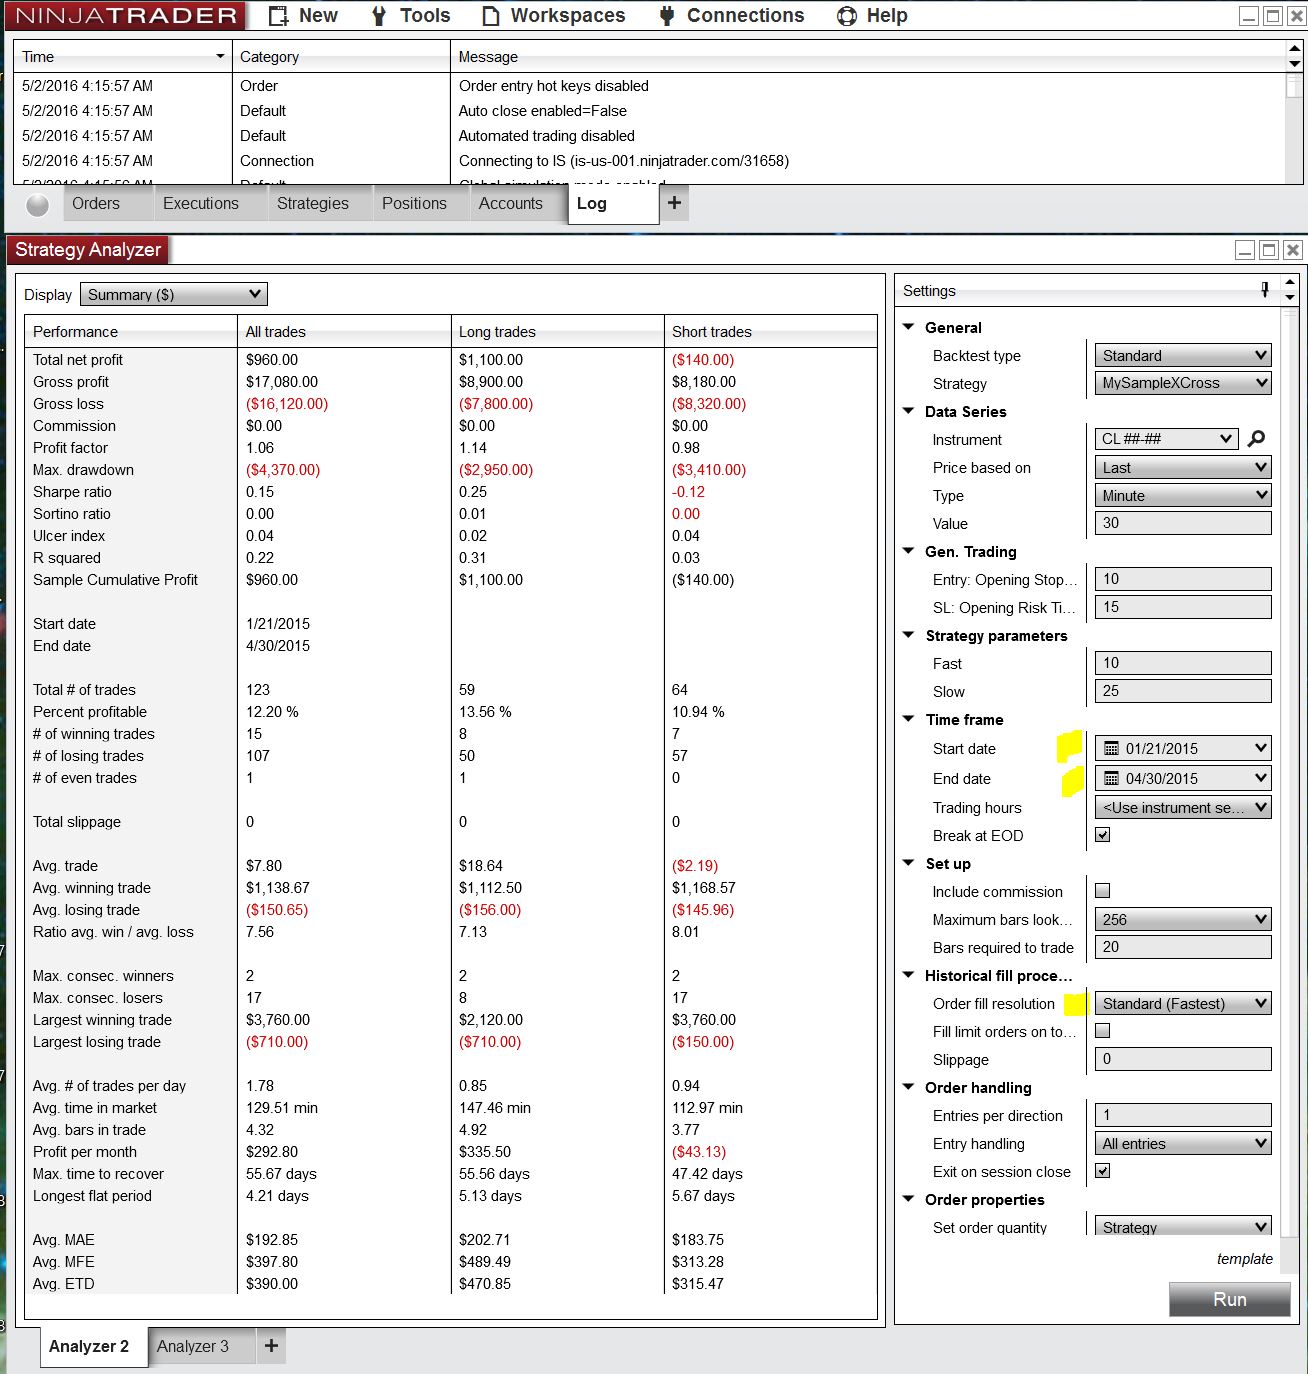Open the Entry handling dropdown
Screen dimensions: 1308x1374
(x=1183, y=1143)
